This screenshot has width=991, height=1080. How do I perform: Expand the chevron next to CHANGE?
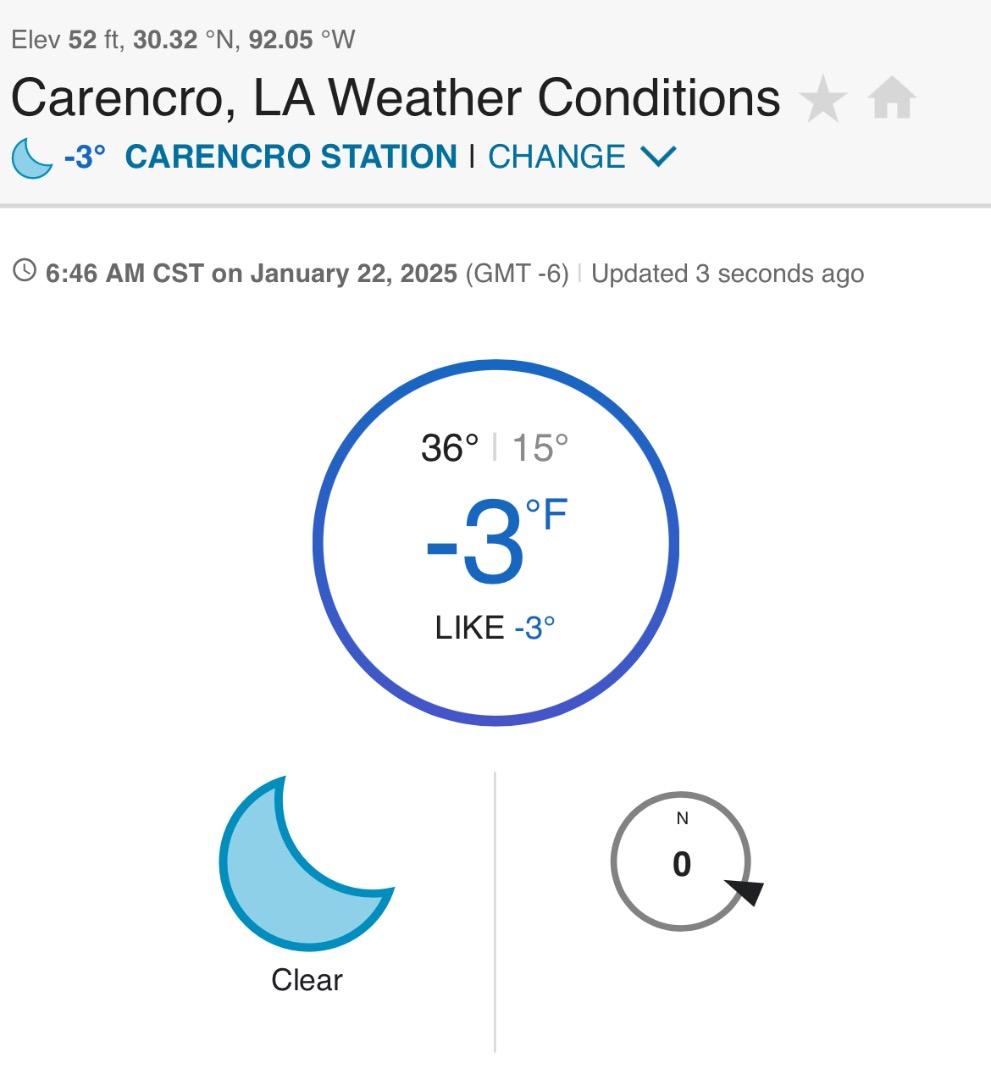point(657,157)
